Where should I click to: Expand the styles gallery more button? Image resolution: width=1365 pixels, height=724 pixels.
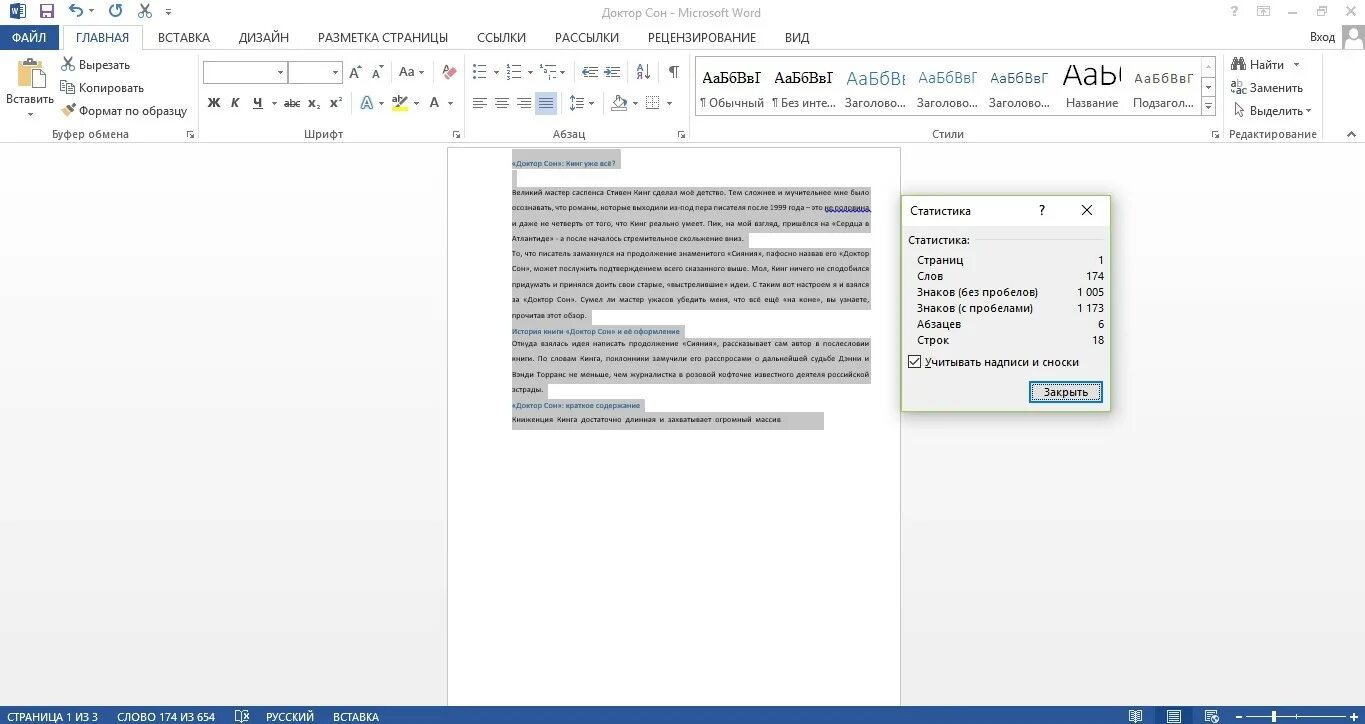tap(1208, 106)
